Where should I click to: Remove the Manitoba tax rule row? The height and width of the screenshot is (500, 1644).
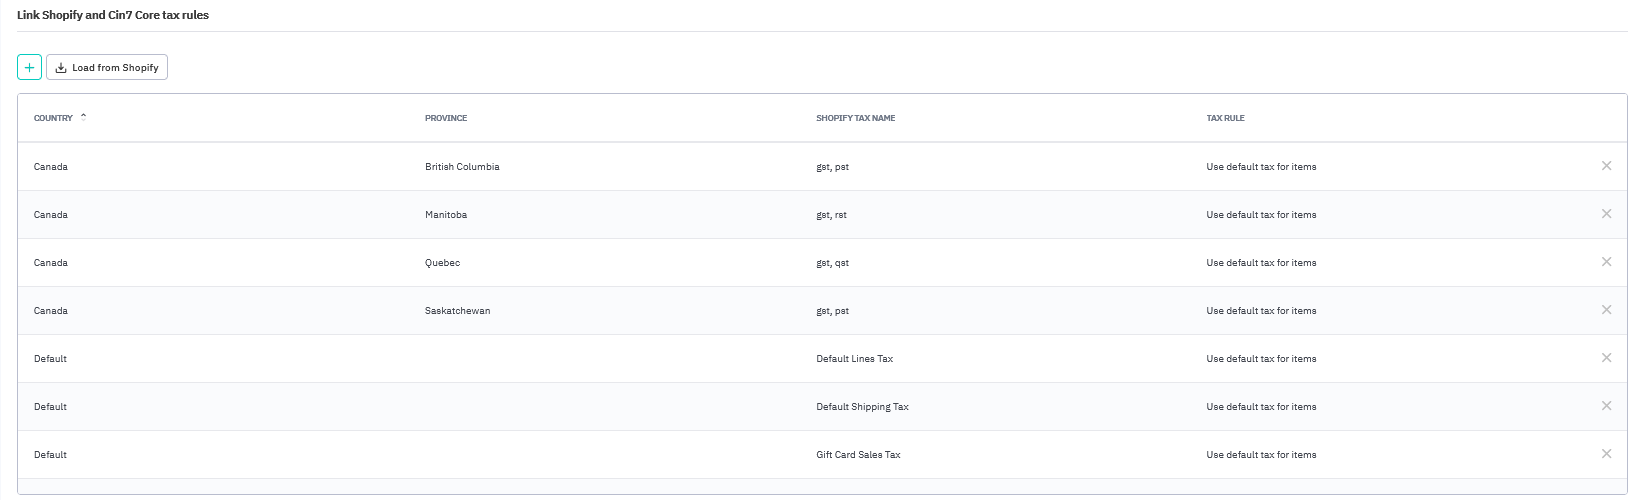1606,214
